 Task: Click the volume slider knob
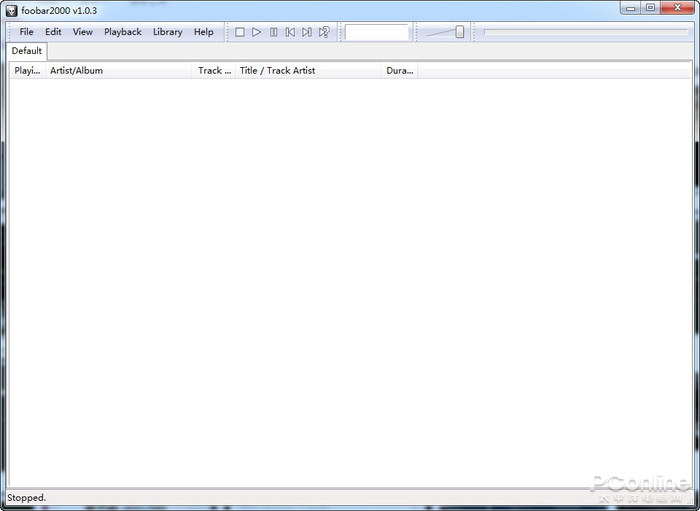coord(459,32)
